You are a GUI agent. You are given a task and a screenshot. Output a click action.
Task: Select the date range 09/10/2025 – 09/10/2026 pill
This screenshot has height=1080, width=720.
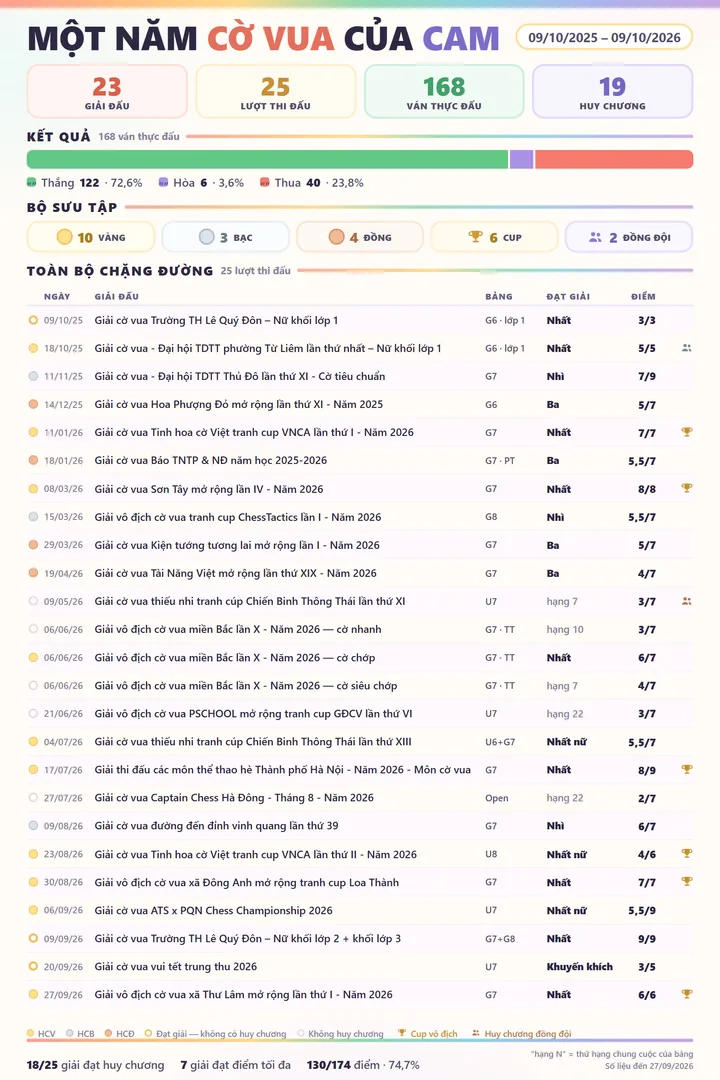(604, 37)
